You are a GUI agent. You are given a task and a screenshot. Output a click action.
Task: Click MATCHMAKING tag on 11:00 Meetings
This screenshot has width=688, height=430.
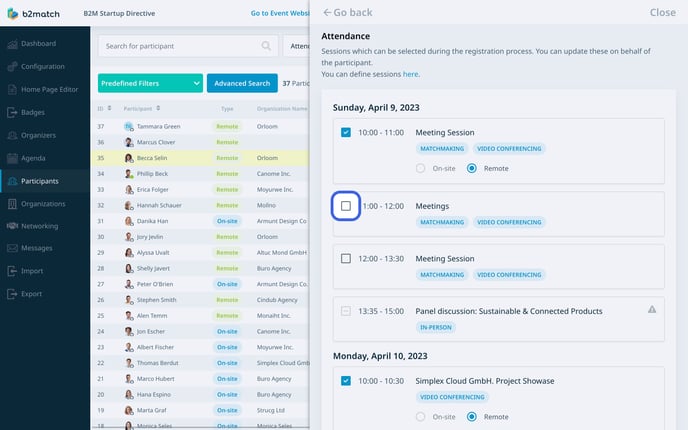pos(442,222)
